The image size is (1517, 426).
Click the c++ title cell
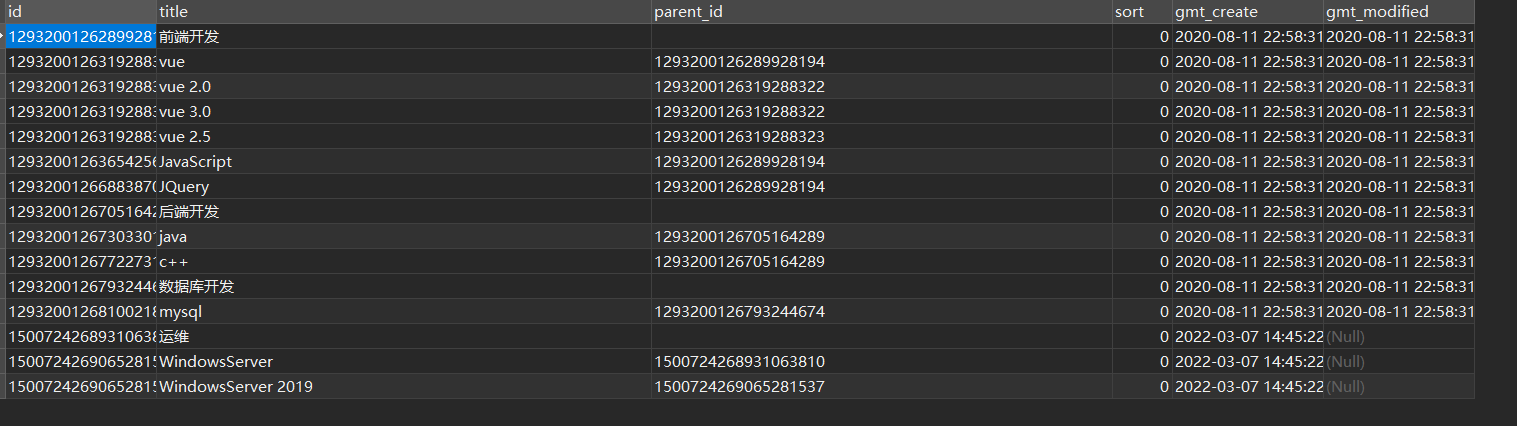[404, 262]
